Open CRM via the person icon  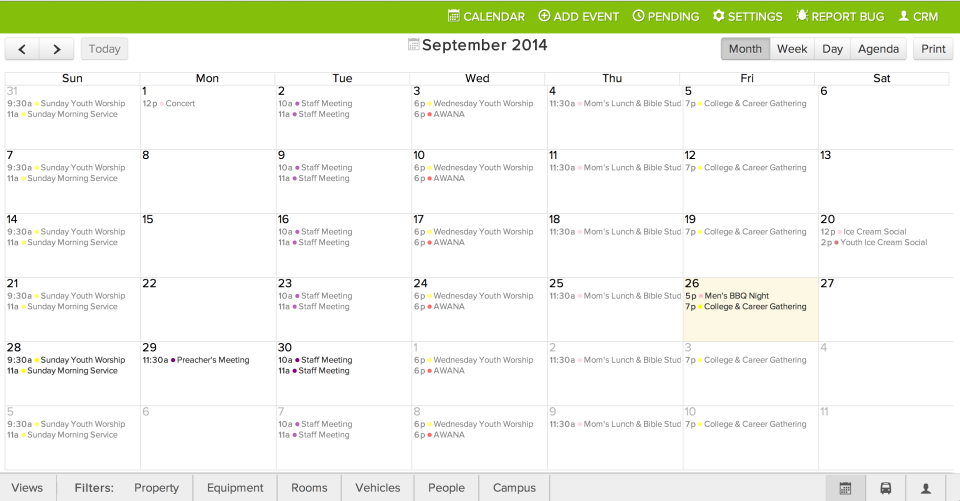tap(904, 16)
